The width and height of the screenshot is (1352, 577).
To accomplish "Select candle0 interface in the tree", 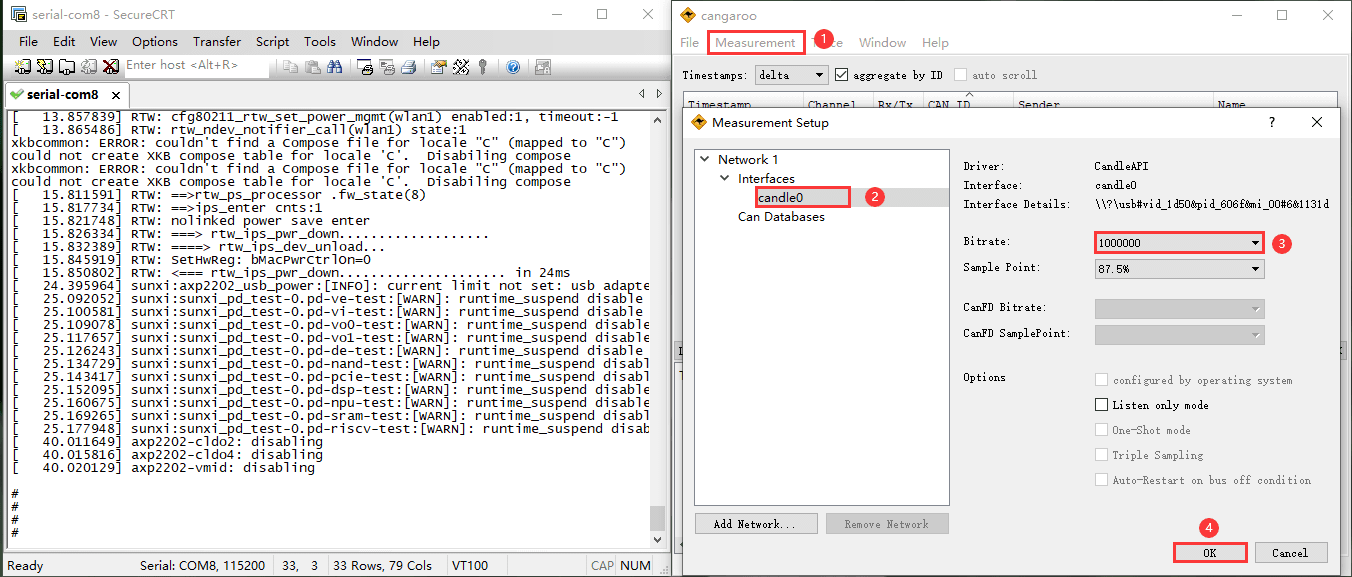I will pos(780,198).
